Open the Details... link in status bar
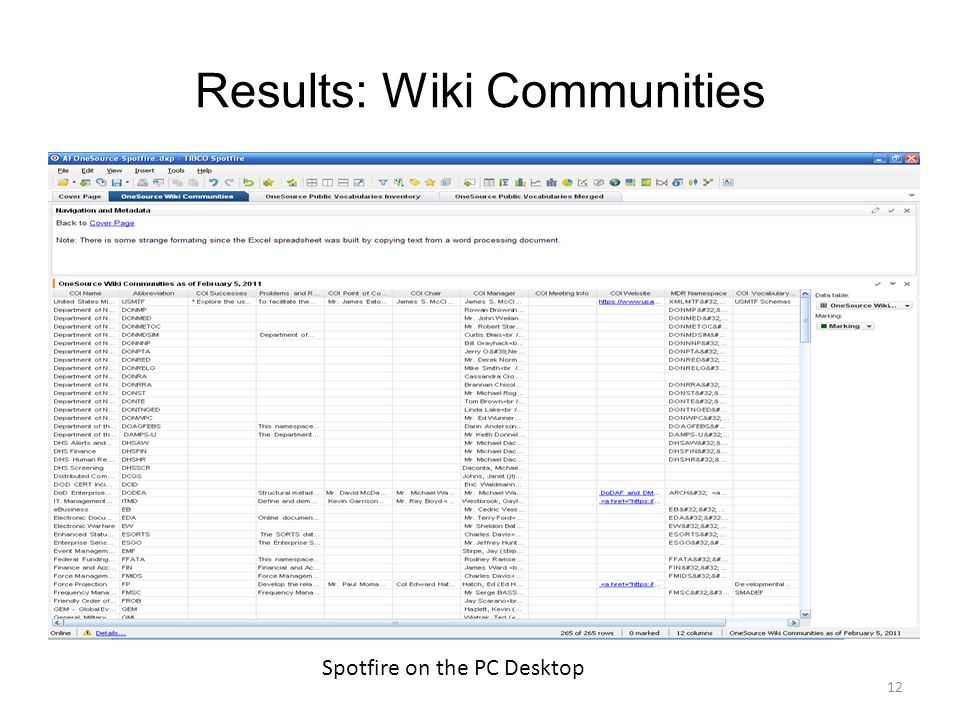 point(111,633)
